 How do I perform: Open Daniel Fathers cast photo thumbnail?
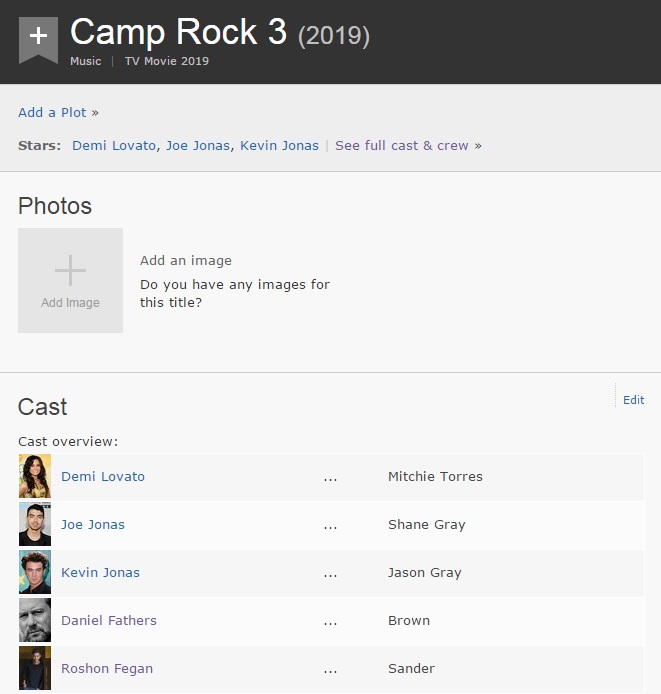pos(35,620)
